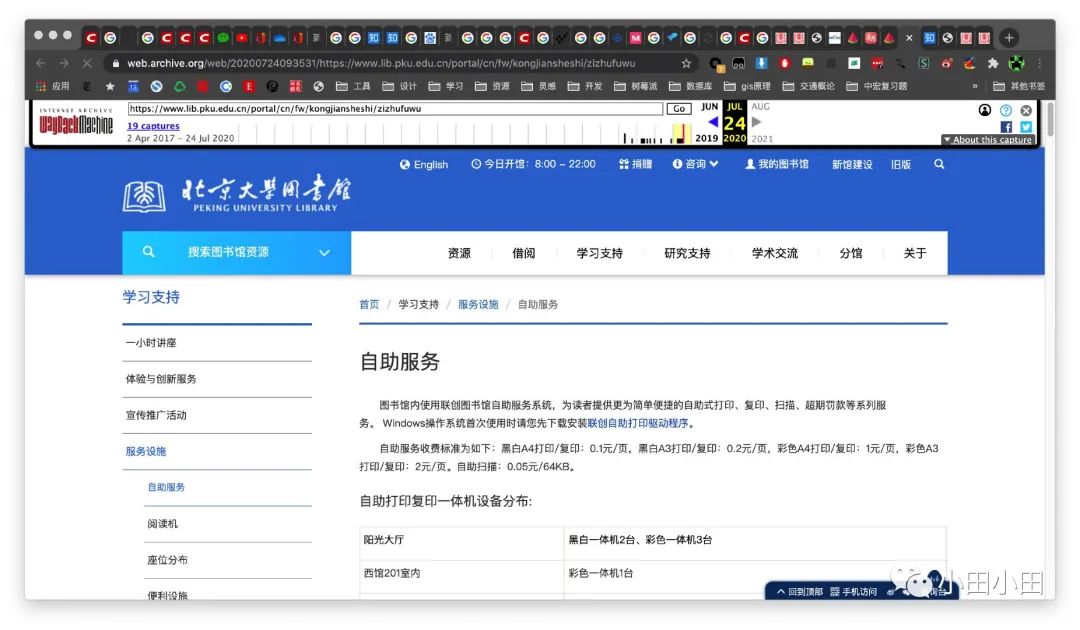The height and width of the screenshot is (630, 1080).
Task: Open the 应用 apps shortcut in bookmarks bar
Action: (x=52, y=86)
